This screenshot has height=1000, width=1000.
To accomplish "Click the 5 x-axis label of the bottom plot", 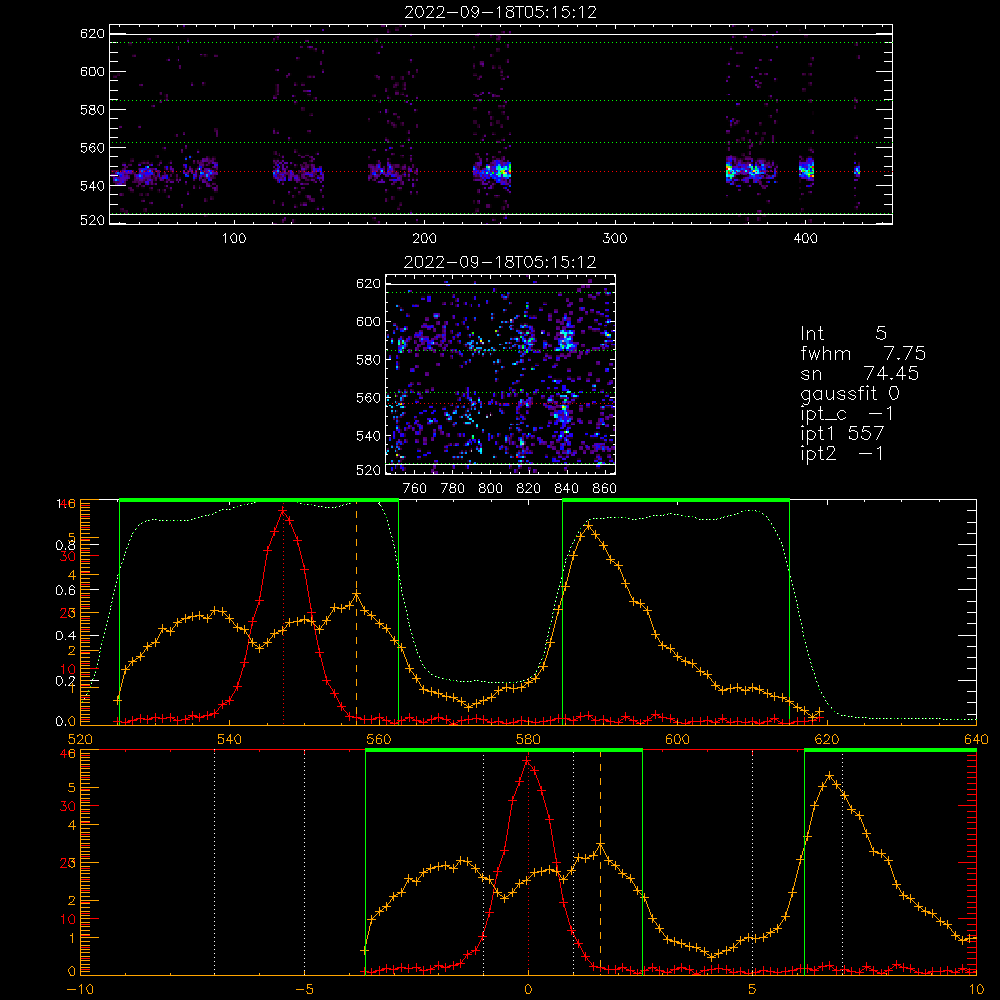I will [x=753, y=990].
